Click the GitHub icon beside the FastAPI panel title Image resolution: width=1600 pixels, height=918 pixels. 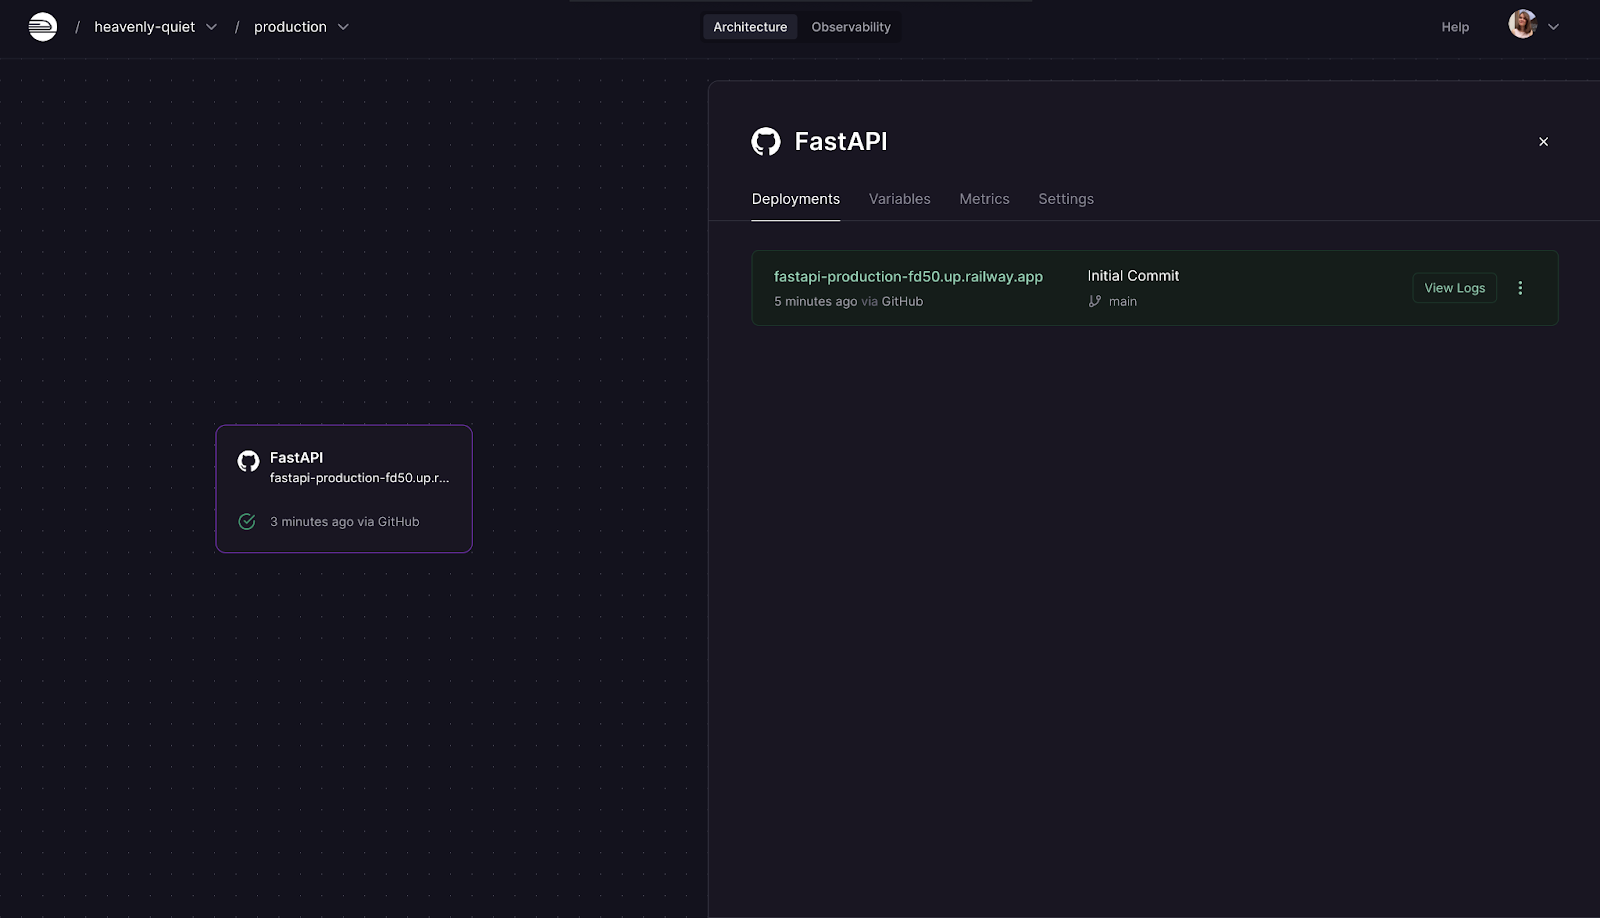766,142
